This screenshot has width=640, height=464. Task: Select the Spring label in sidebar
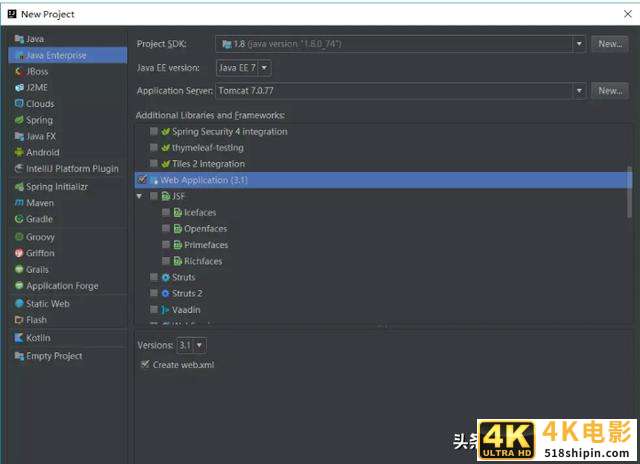(40, 120)
